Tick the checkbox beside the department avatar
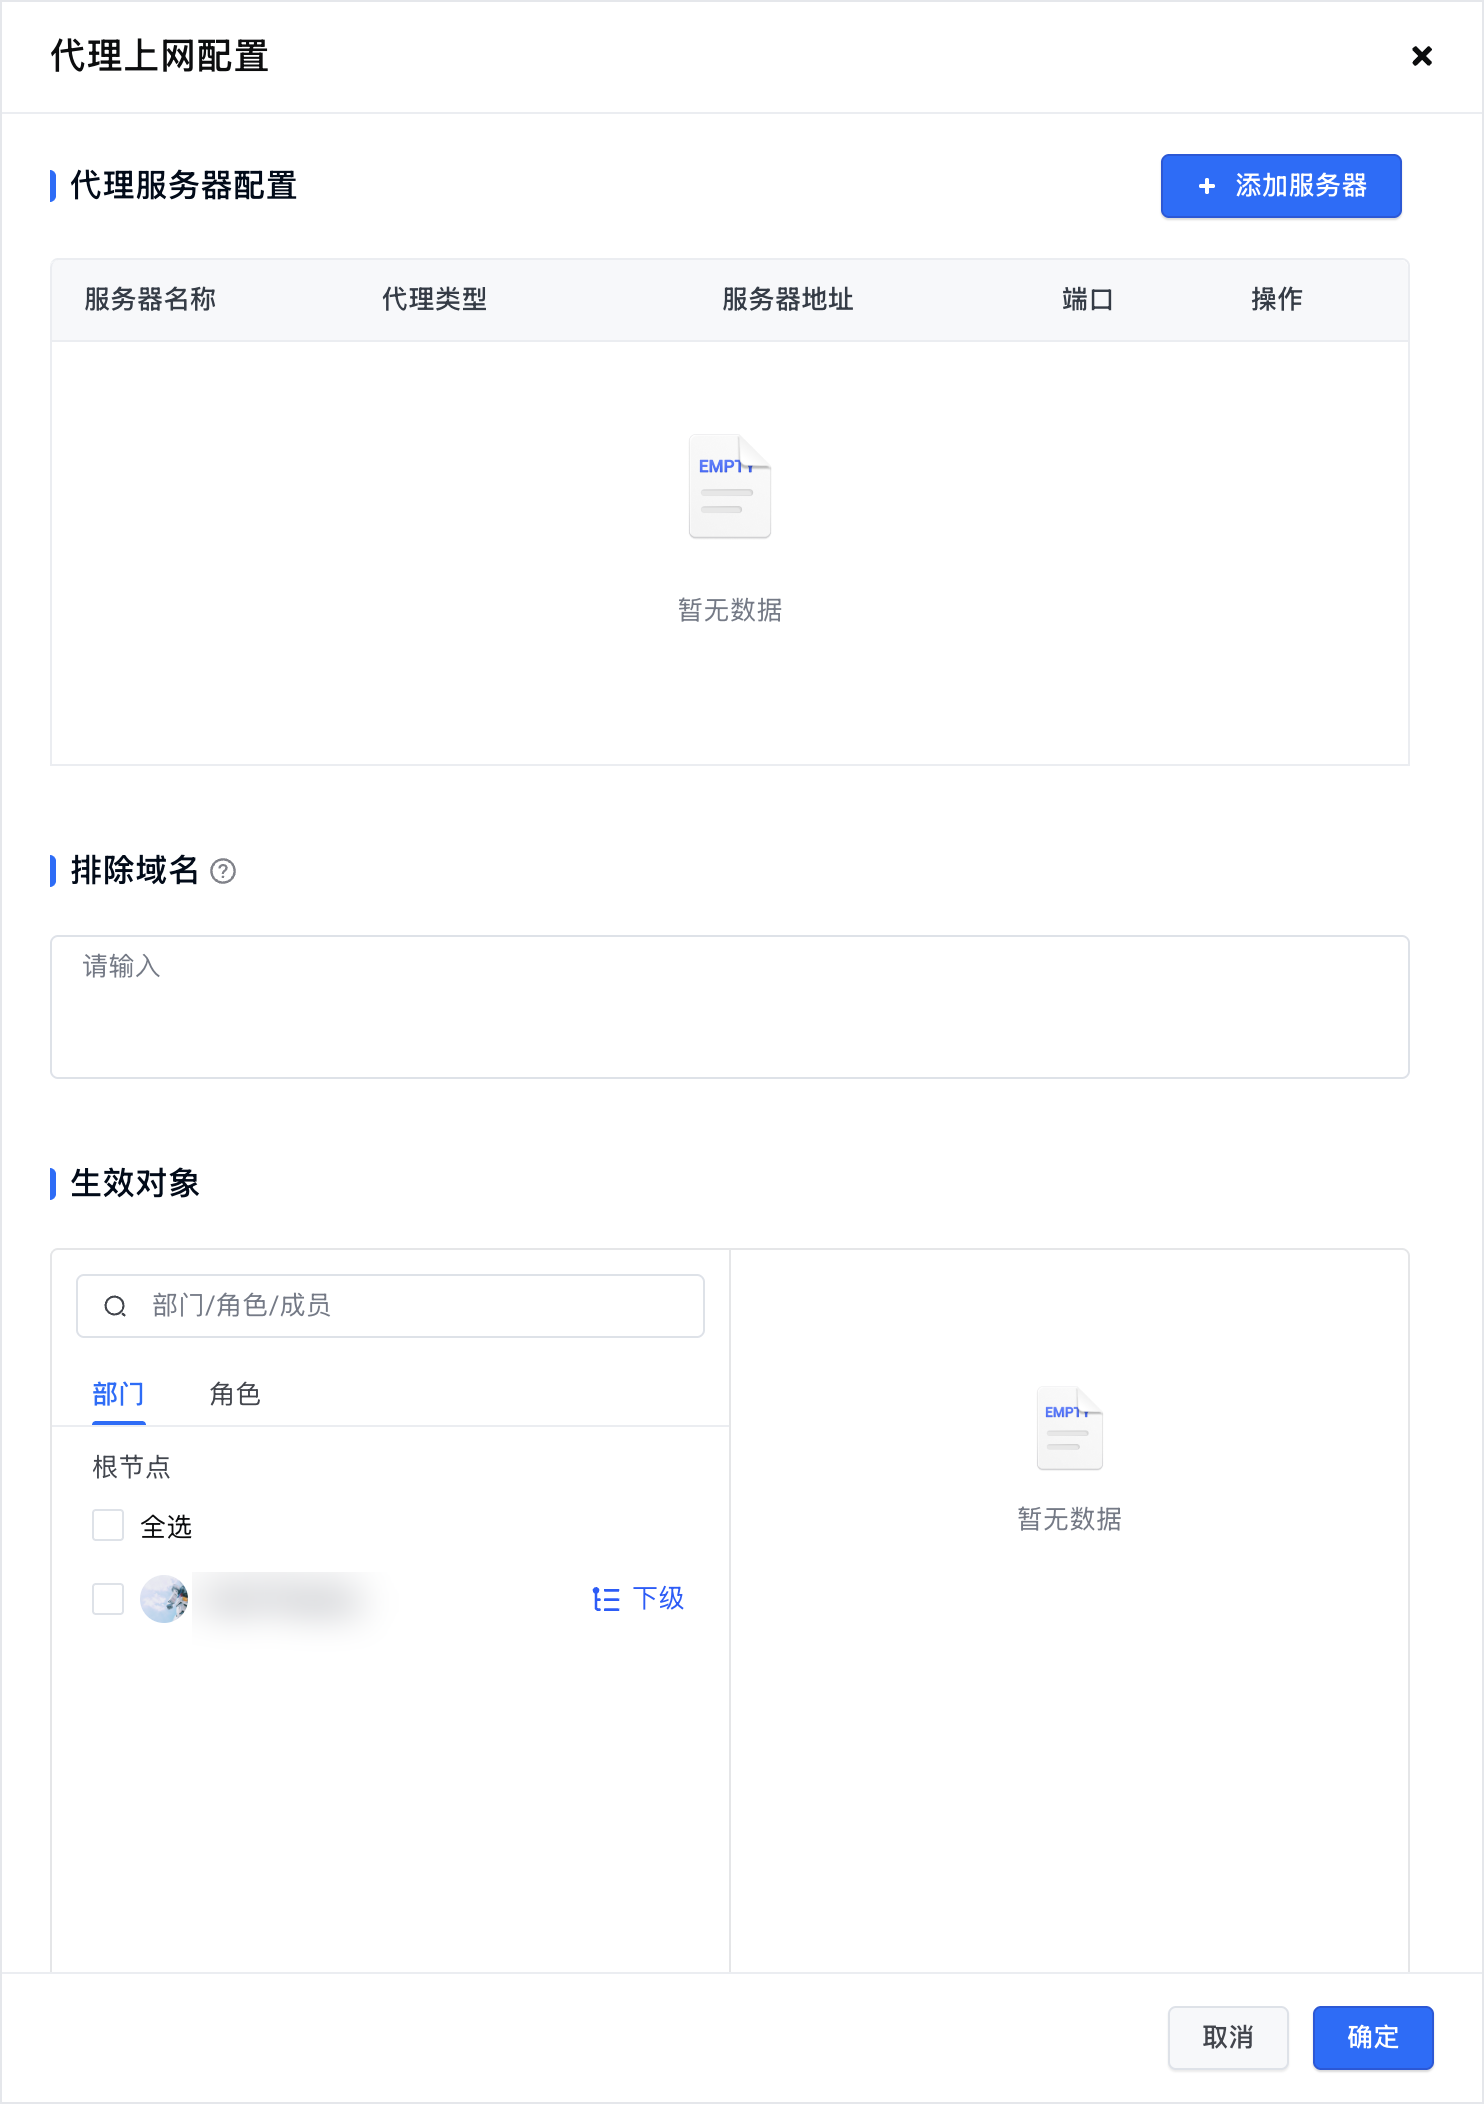 108,1599
